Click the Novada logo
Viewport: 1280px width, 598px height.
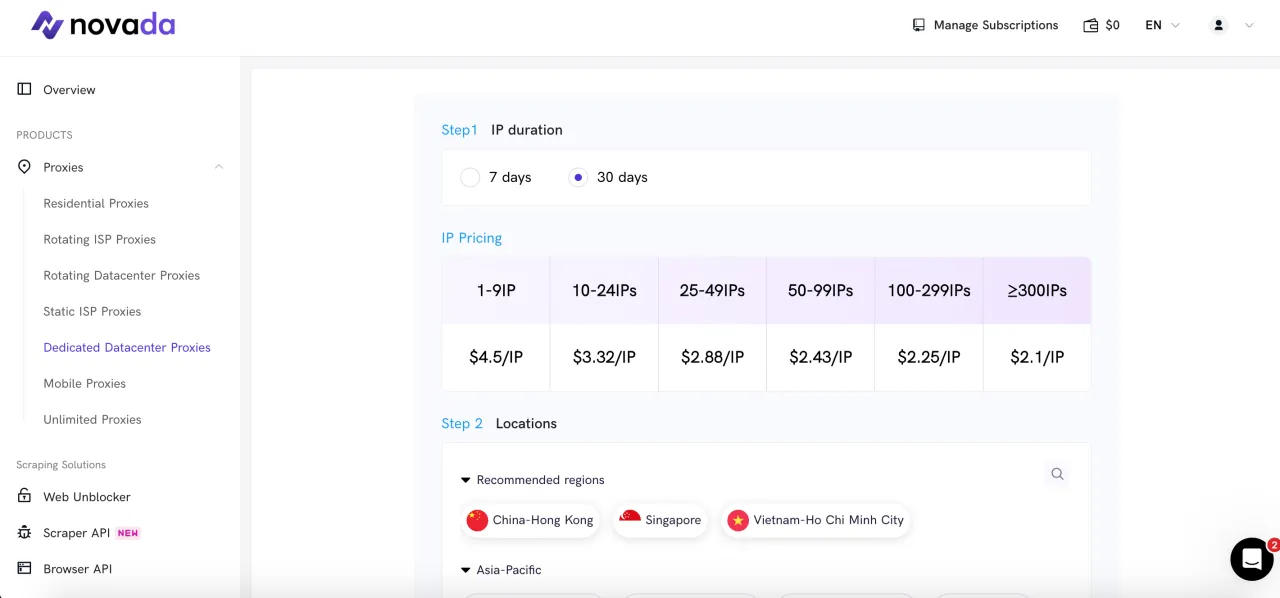pos(102,25)
